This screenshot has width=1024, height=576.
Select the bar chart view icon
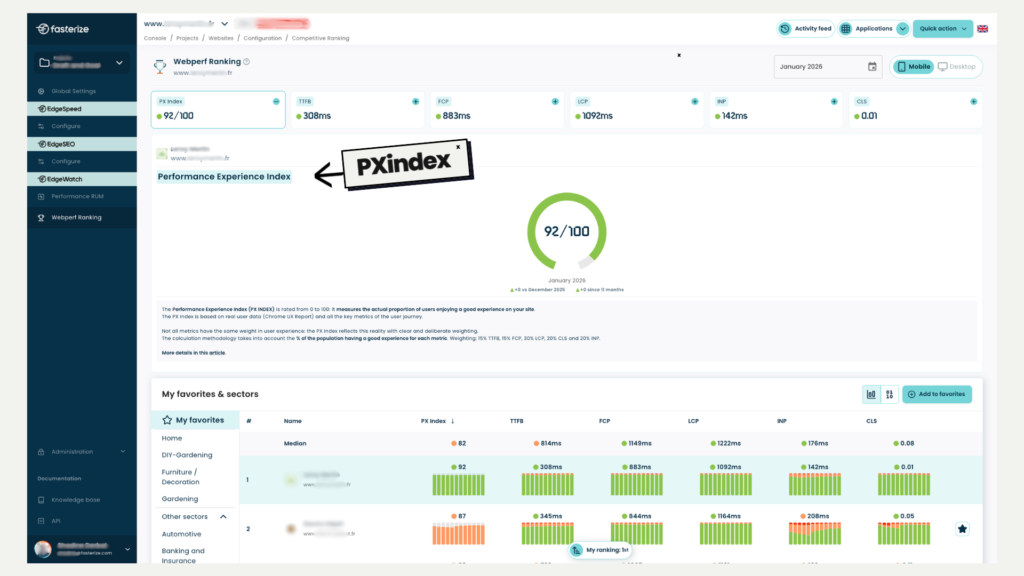[871, 394]
